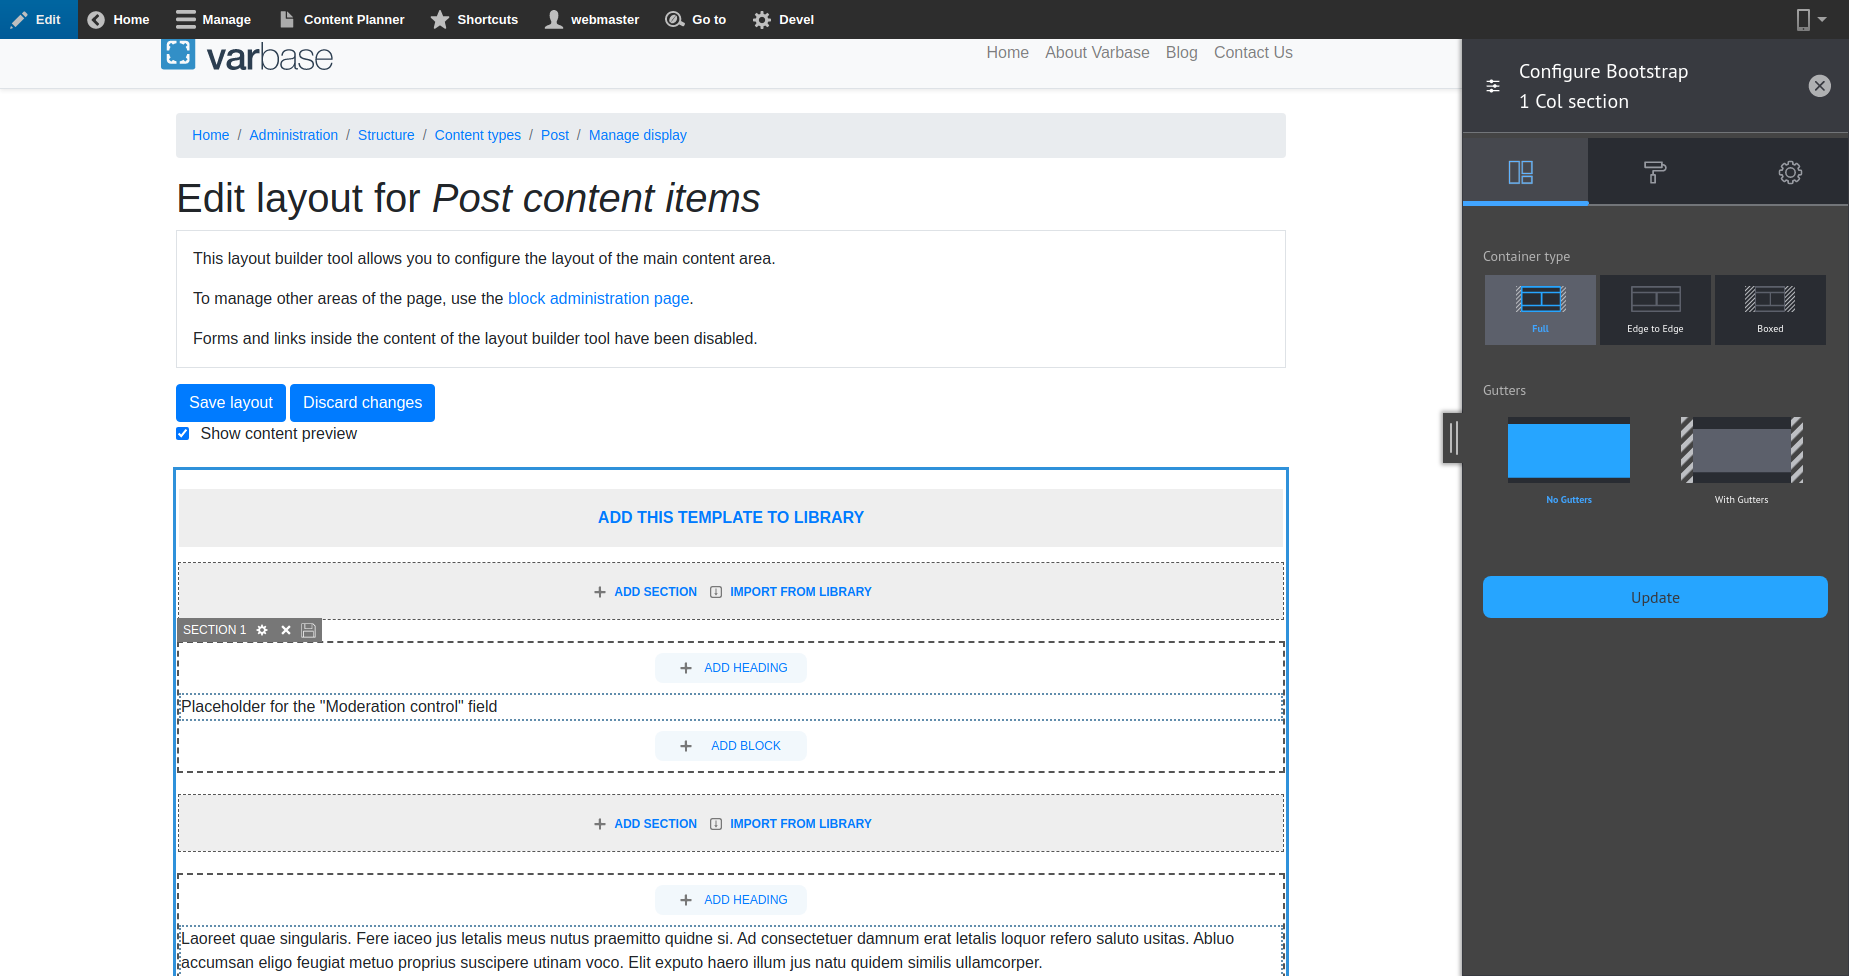Click the Update button
The image size is (1849, 976).
coord(1655,597)
